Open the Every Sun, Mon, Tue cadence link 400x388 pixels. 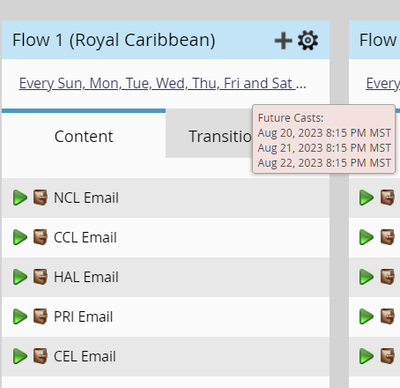click(162, 83)
